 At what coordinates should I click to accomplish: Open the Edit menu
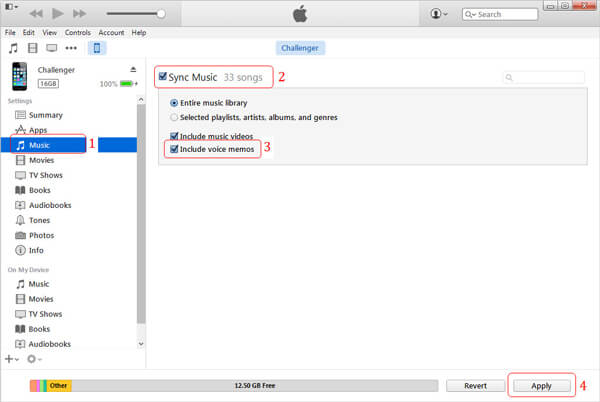tap(29, 33)
